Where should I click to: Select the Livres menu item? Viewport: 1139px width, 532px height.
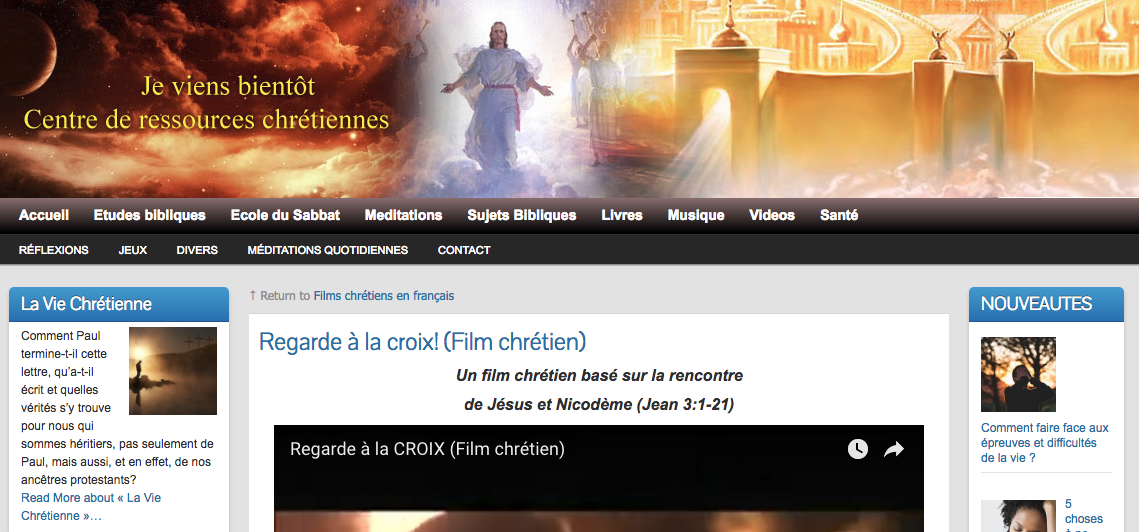click(x=622, y=215)
